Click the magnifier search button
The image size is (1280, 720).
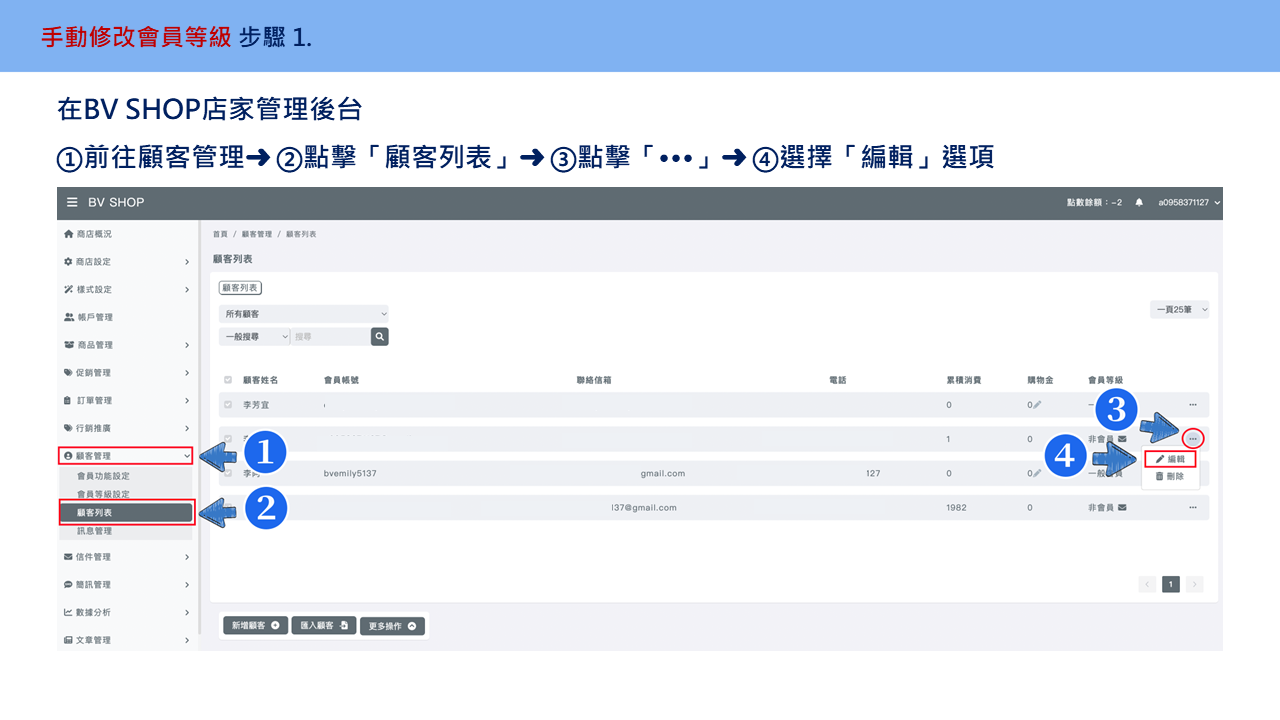[x=380, y=337]
